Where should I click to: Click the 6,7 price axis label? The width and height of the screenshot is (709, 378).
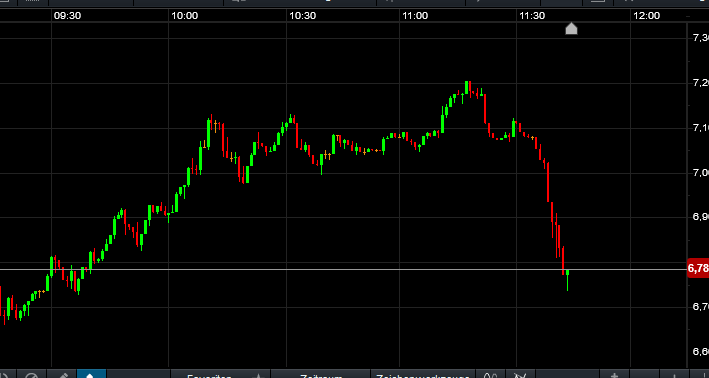[700, 307]
